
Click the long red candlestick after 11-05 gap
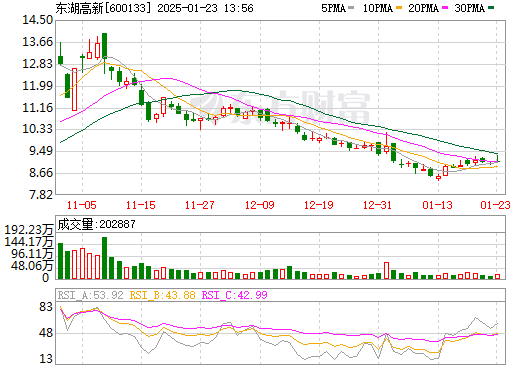coord(75,89)
